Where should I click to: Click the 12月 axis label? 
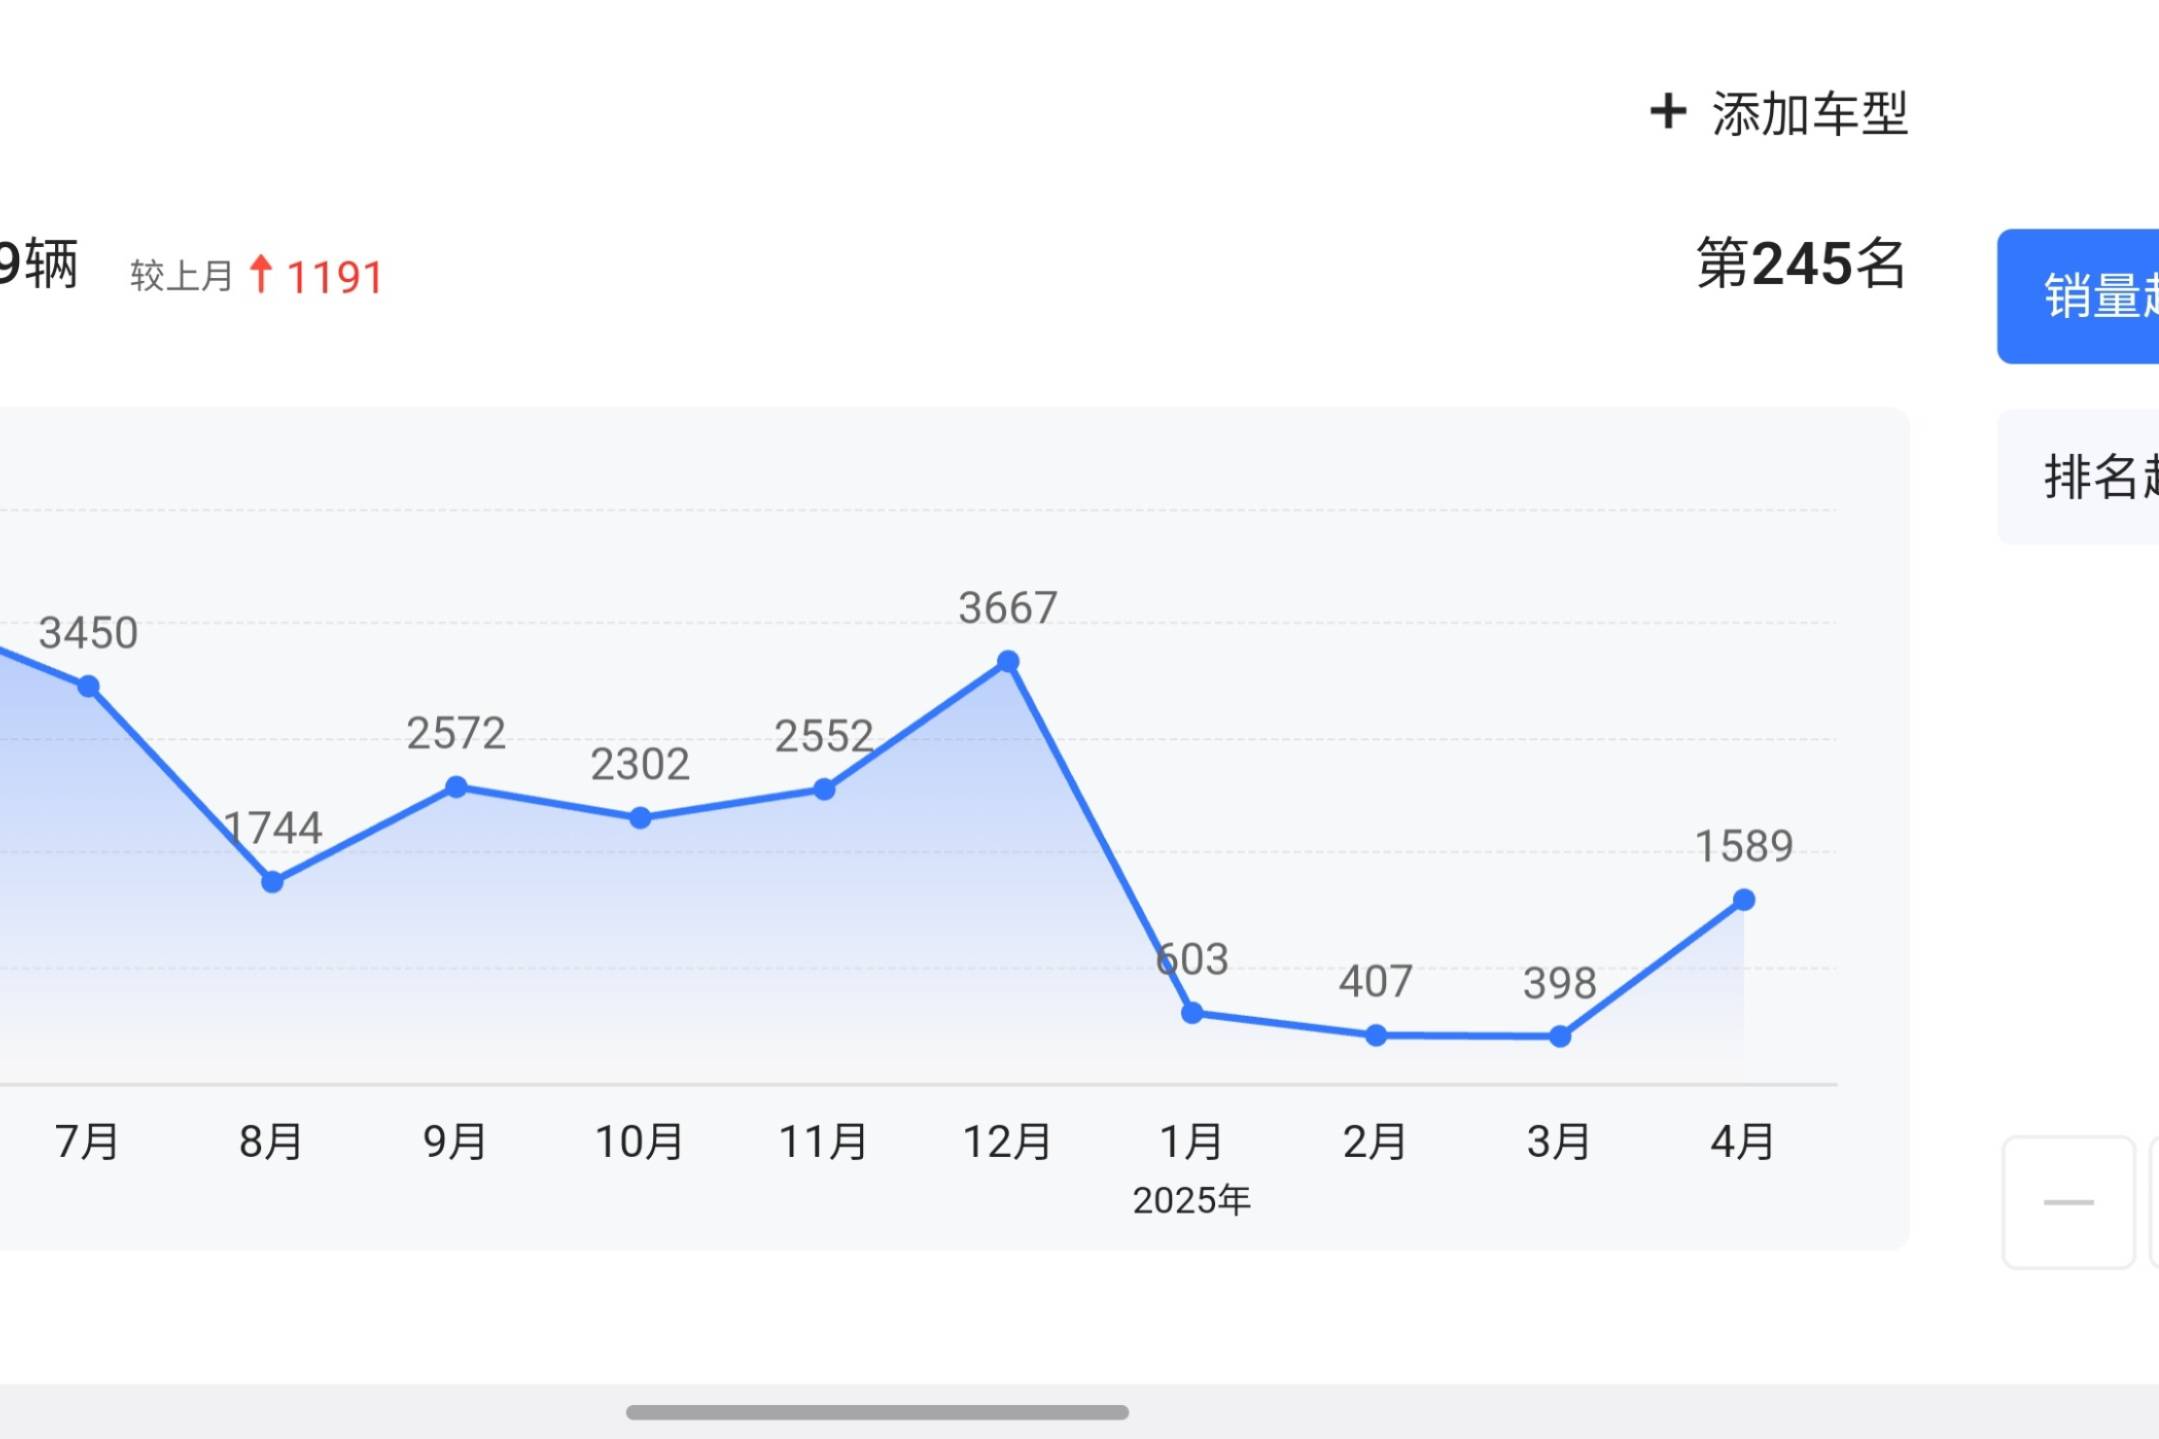coord(1007,1142)
